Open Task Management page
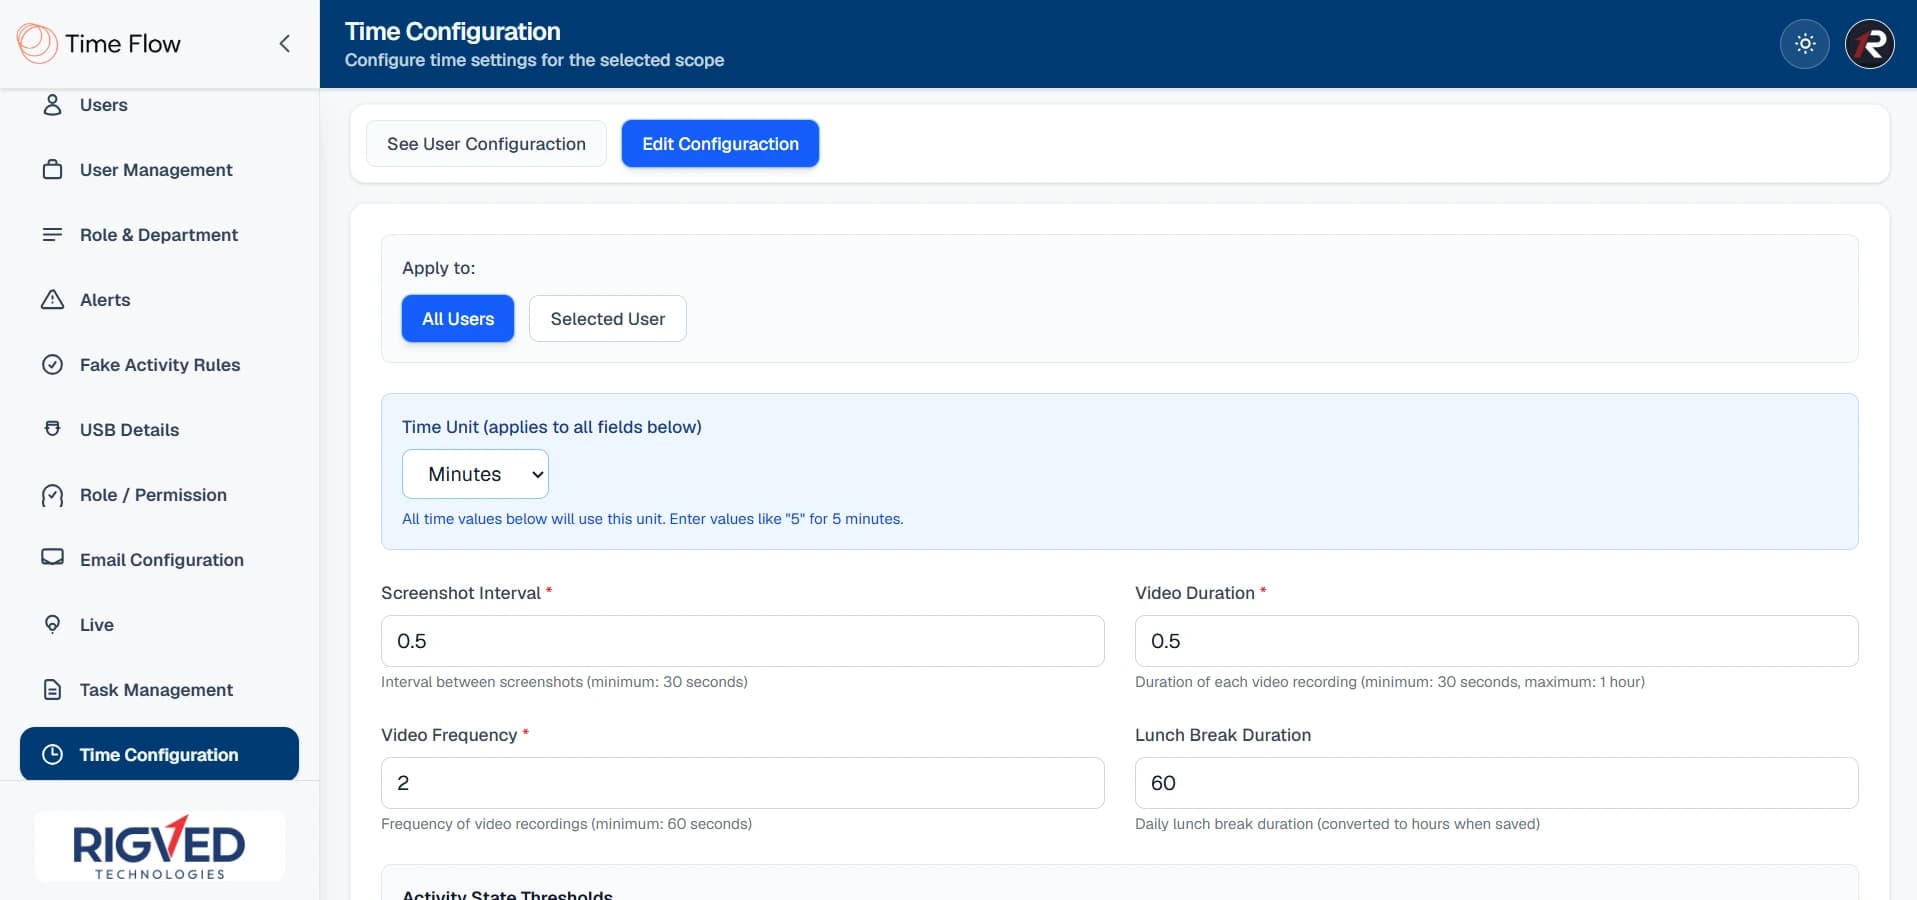Screen dimensions: 1917x900 pos(160,689)
